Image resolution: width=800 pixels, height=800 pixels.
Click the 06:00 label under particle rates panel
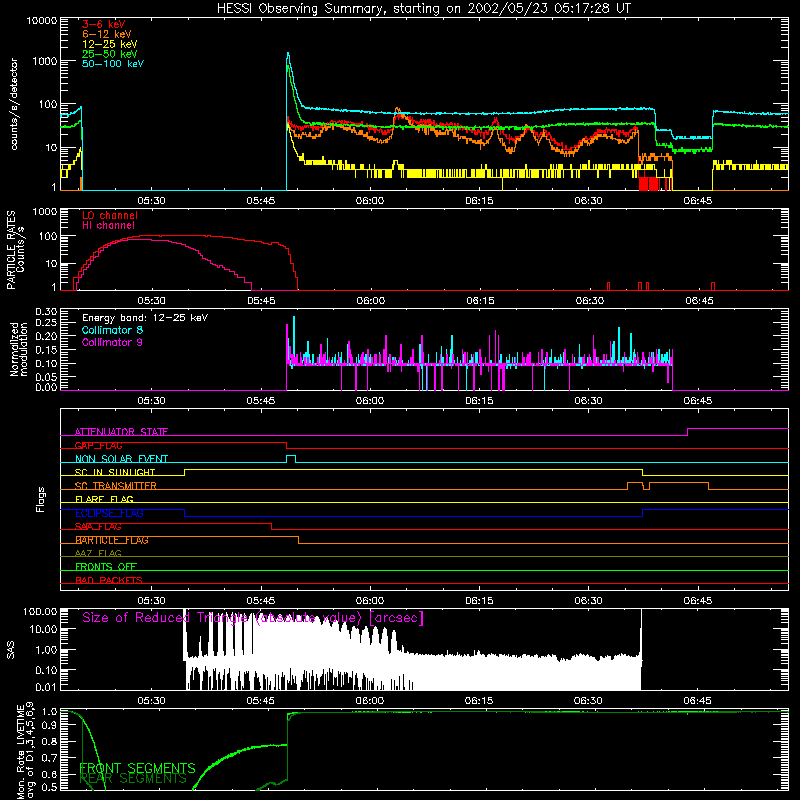coord(371,301)
